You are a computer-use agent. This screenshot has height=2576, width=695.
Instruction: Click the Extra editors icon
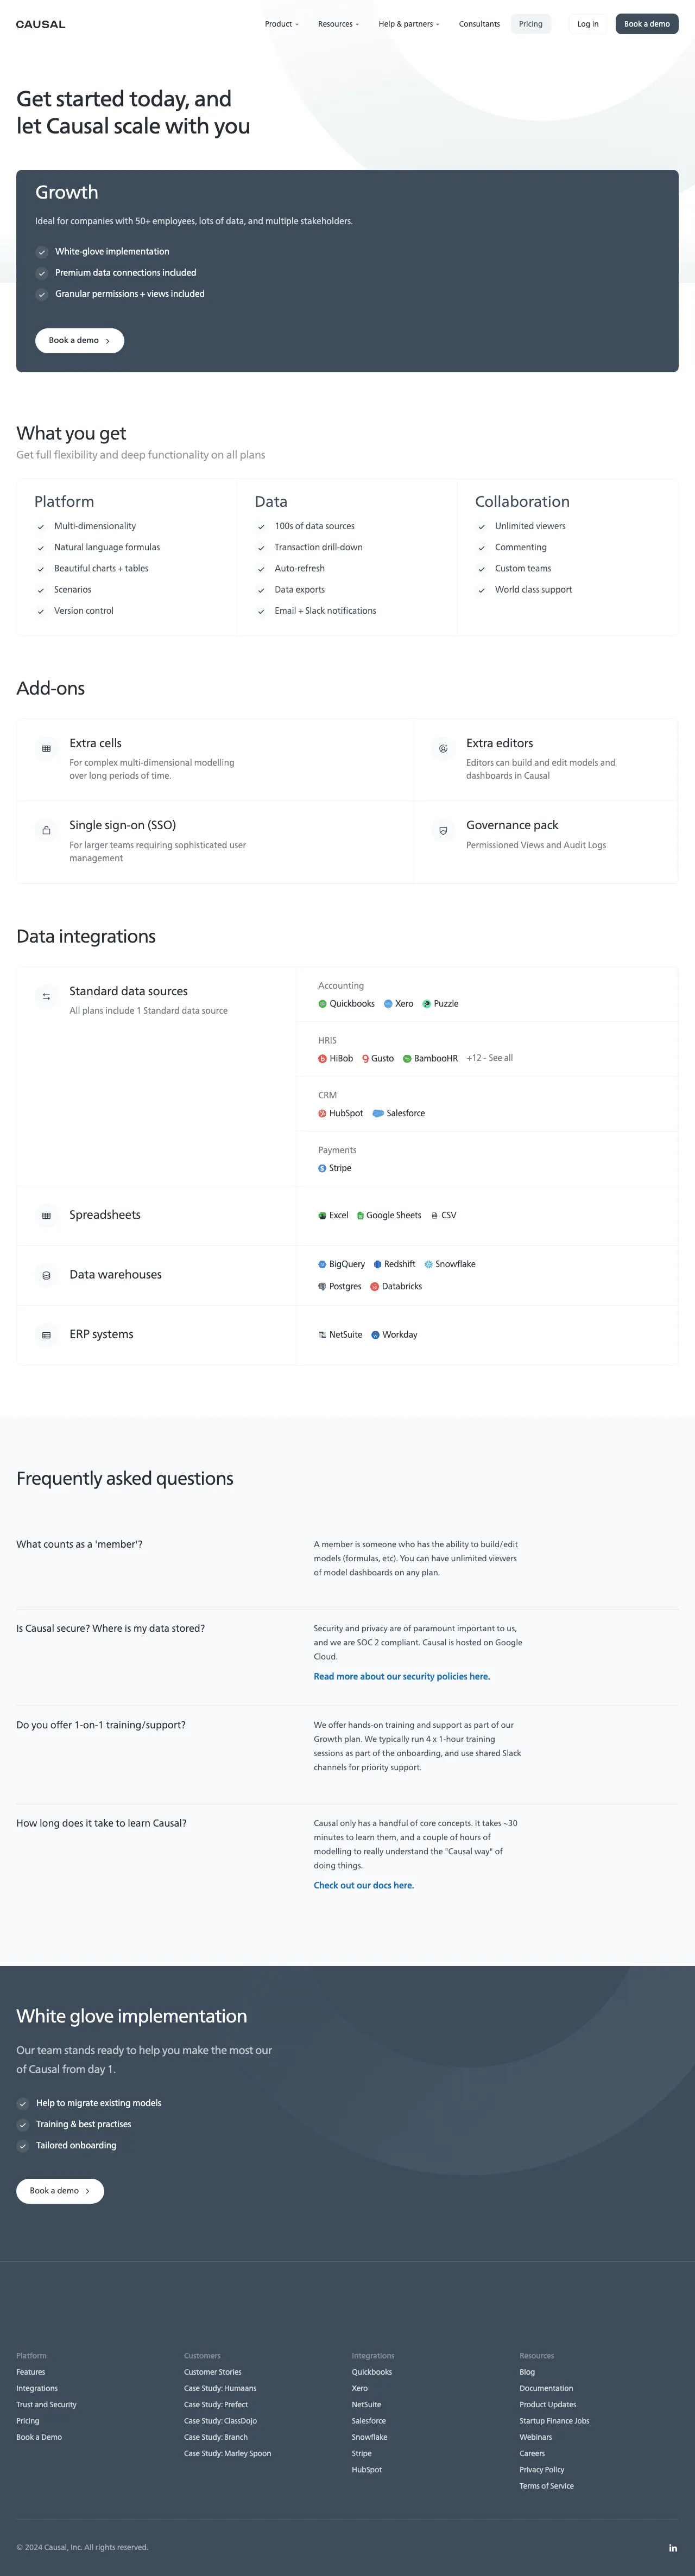443,748
